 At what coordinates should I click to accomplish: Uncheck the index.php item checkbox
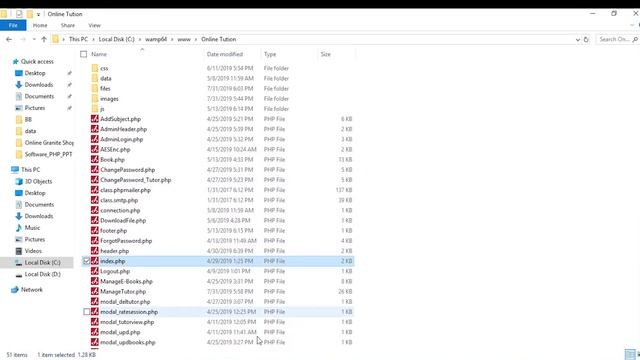click(87, 261)
